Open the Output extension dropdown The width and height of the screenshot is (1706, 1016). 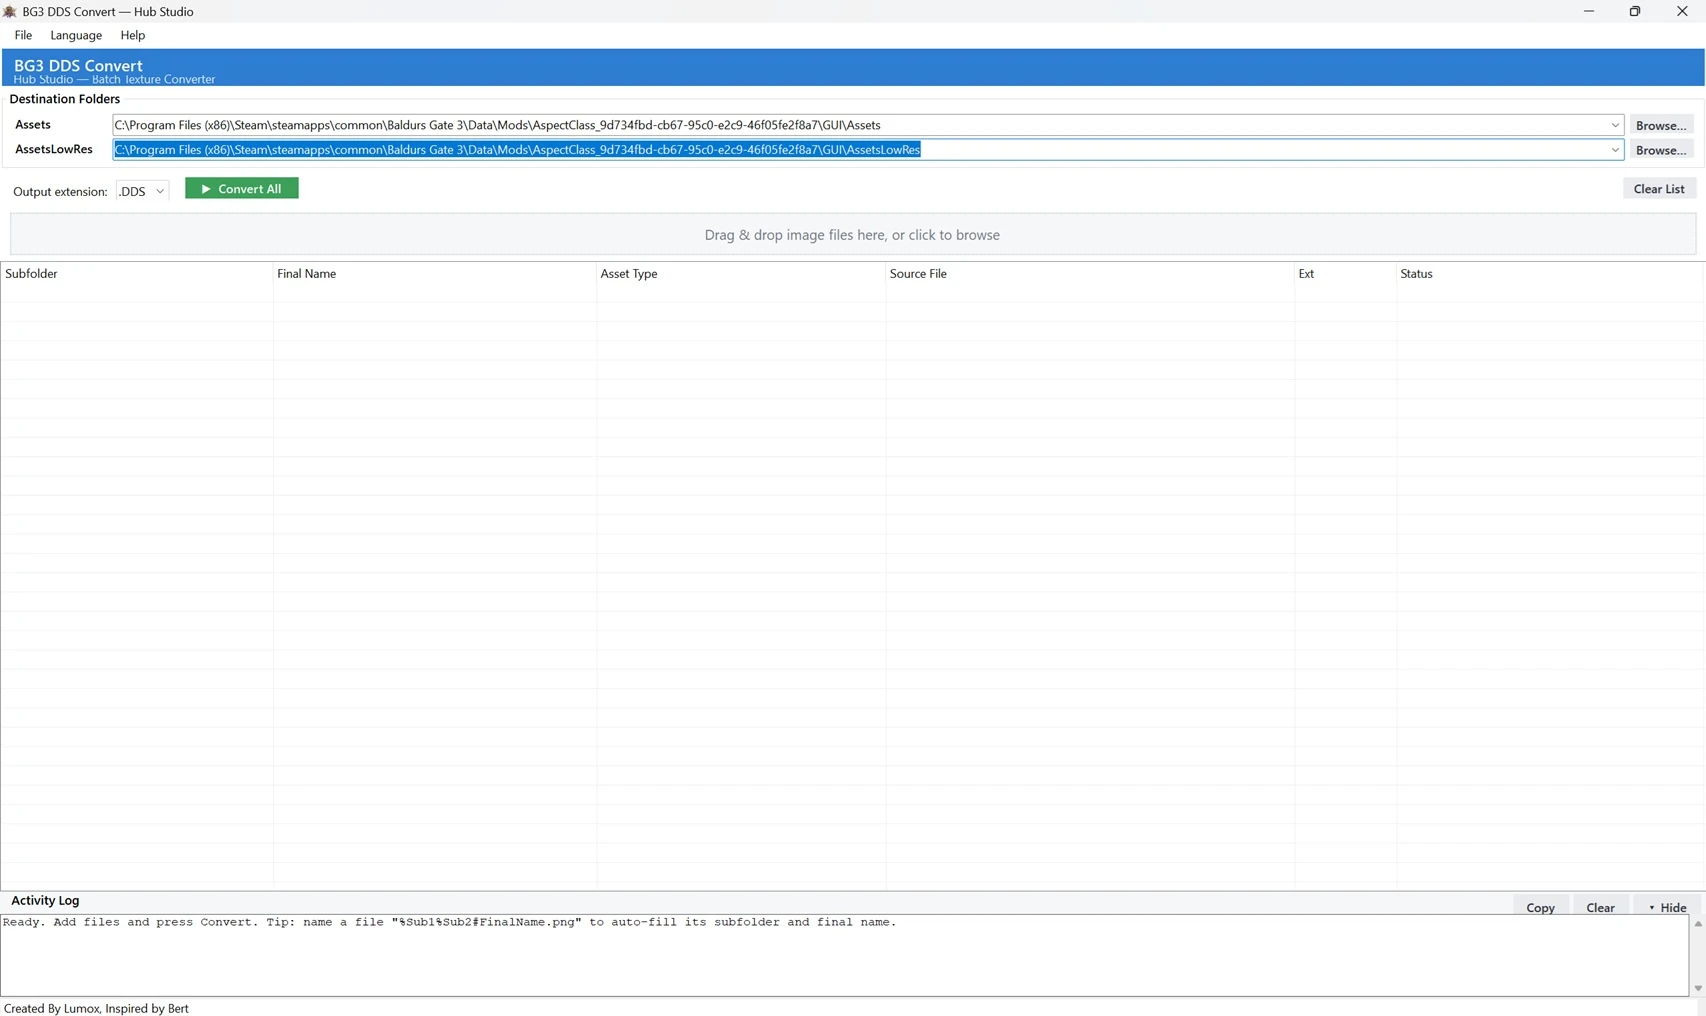pos(142,191)
